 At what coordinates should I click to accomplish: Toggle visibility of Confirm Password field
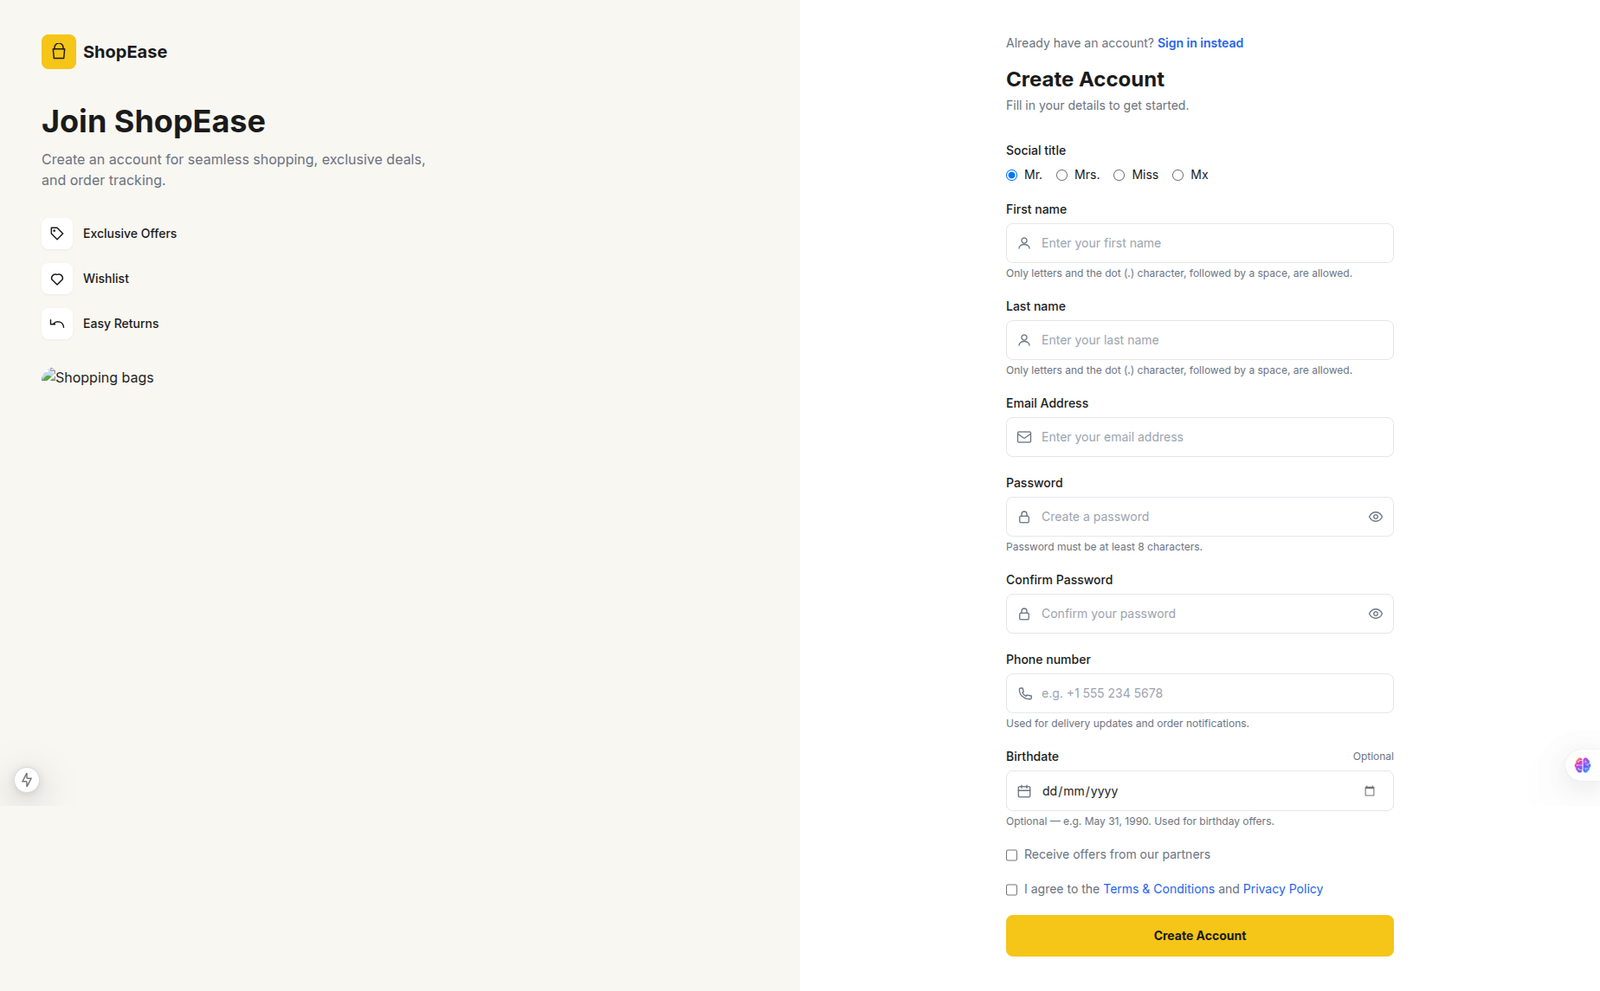click(1375, 614)
